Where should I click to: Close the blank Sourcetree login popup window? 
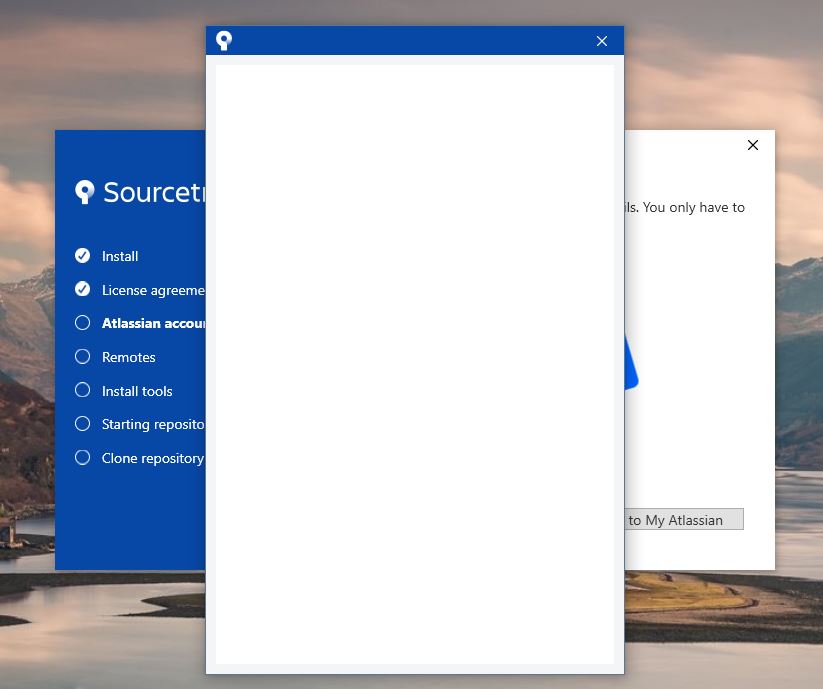[602, 41]
